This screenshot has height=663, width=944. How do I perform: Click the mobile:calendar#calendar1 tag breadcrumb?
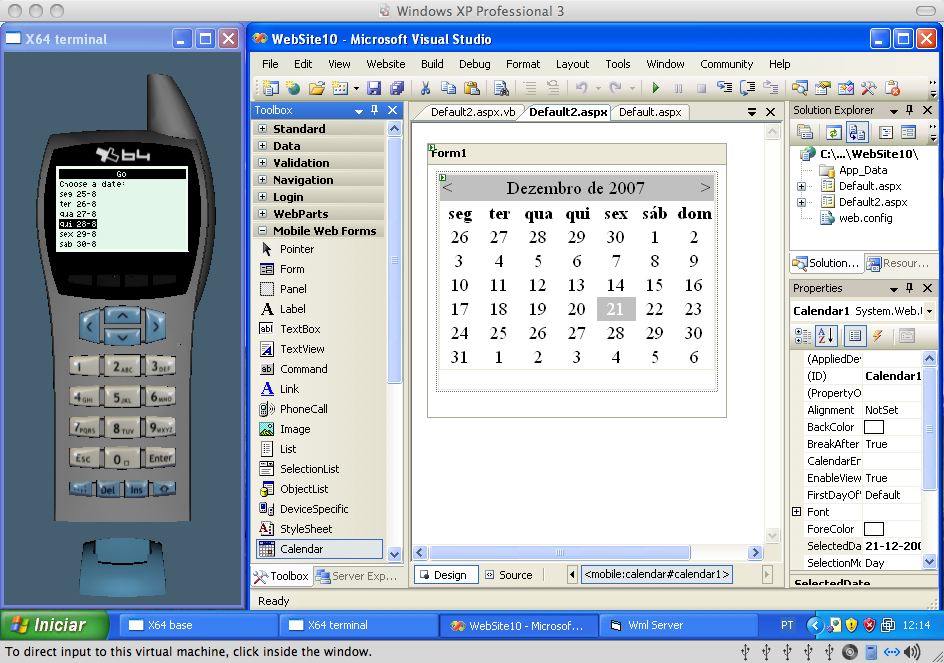(x=657, y=574)
